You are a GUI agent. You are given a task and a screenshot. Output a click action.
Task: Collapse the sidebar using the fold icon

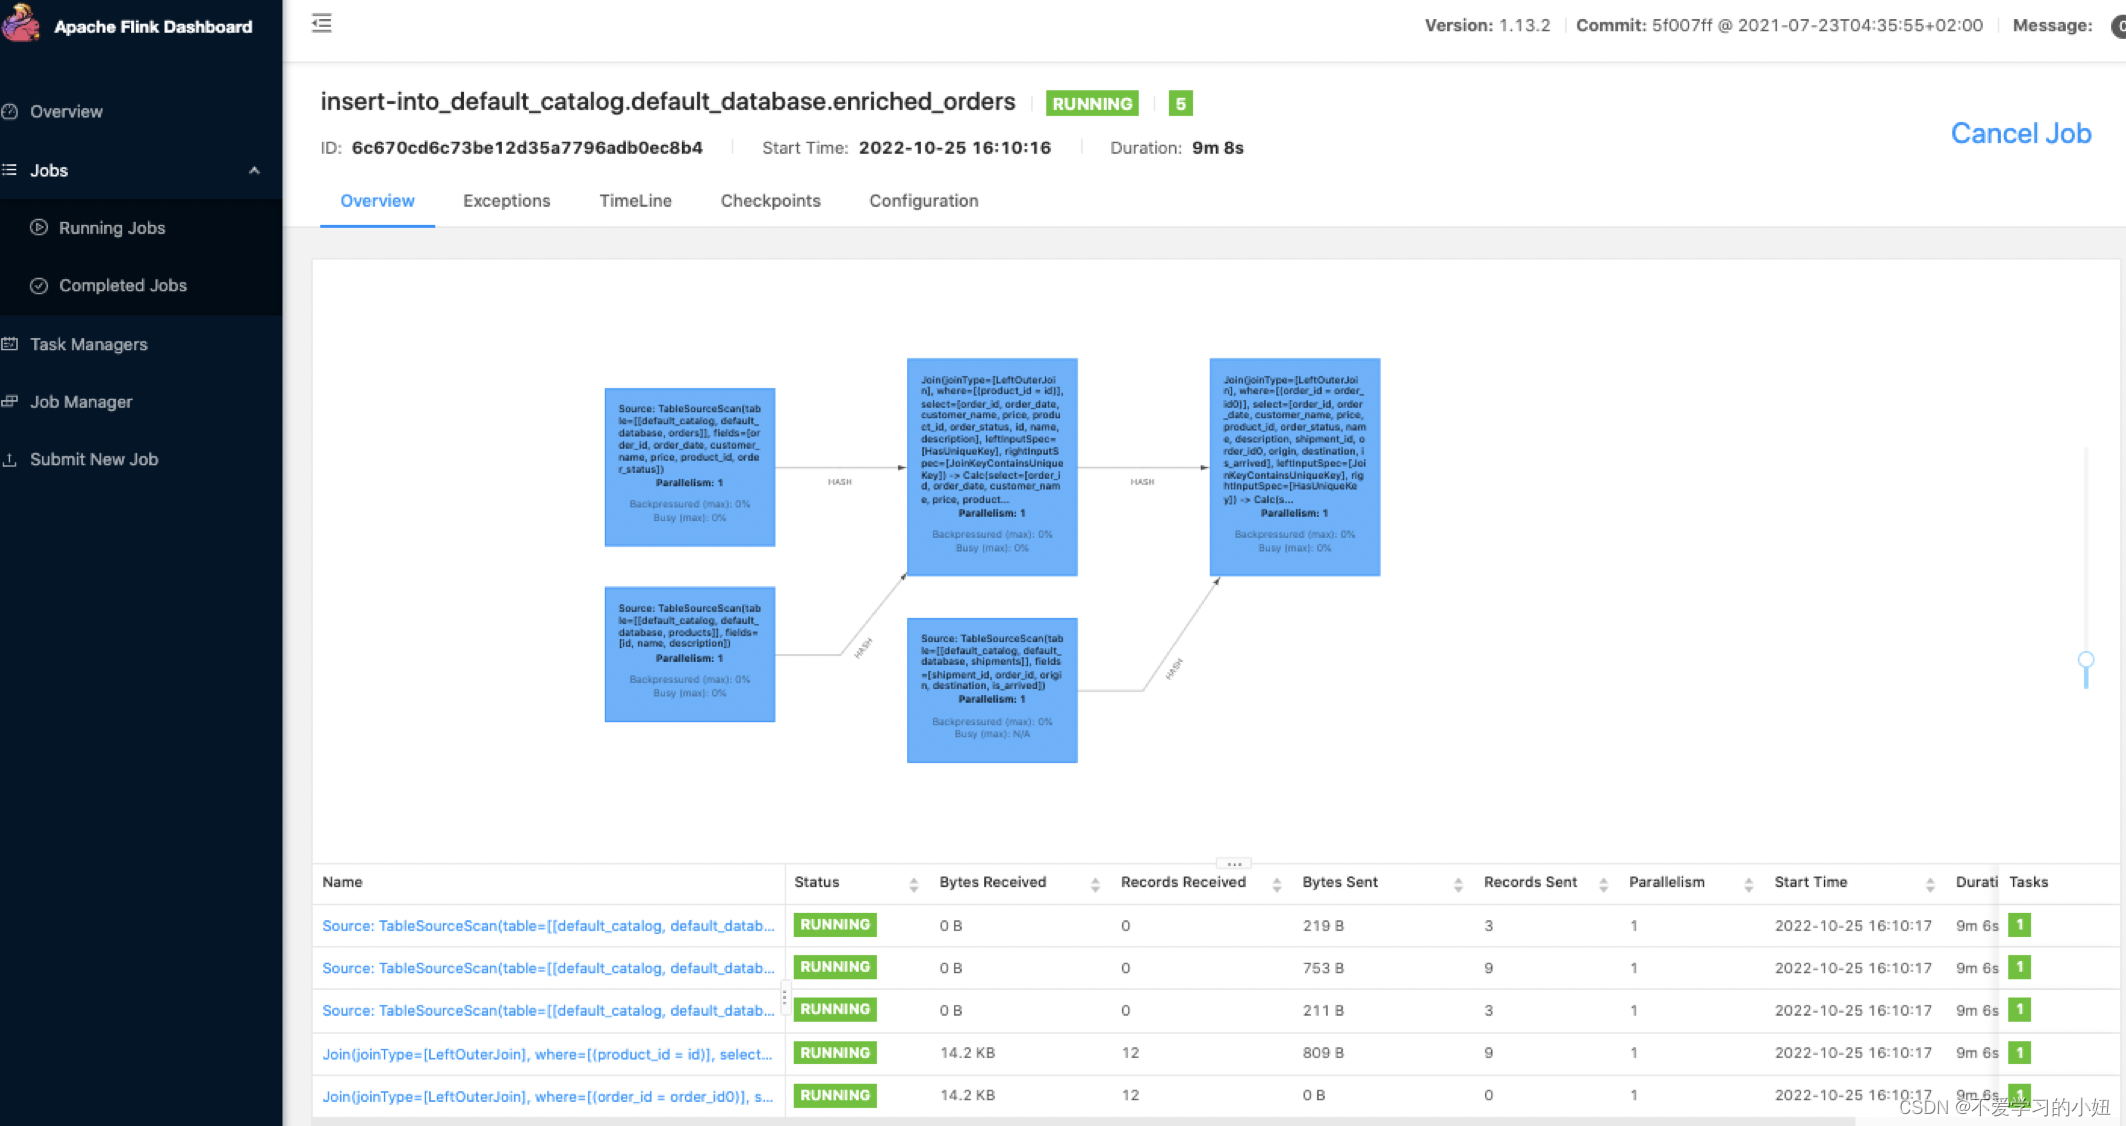(321, 23)
